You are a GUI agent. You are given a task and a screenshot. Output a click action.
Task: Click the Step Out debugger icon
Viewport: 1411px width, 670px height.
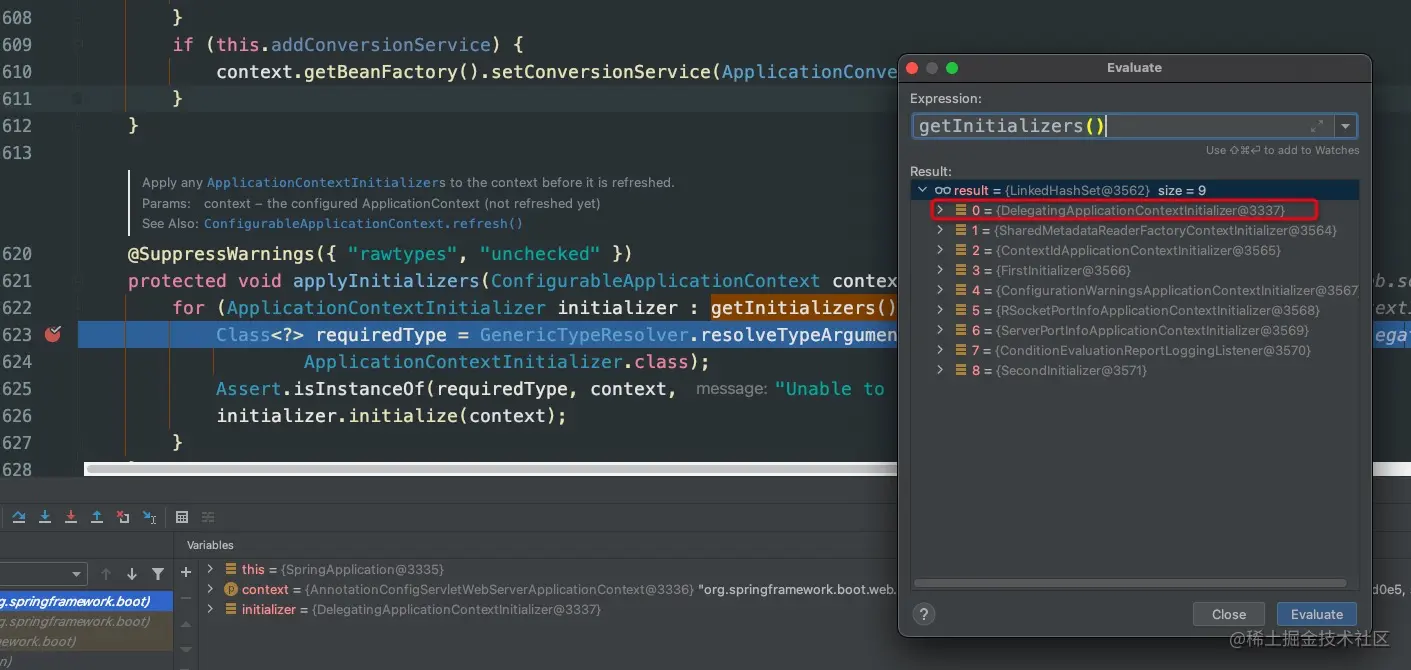click(x=97, y=517)
